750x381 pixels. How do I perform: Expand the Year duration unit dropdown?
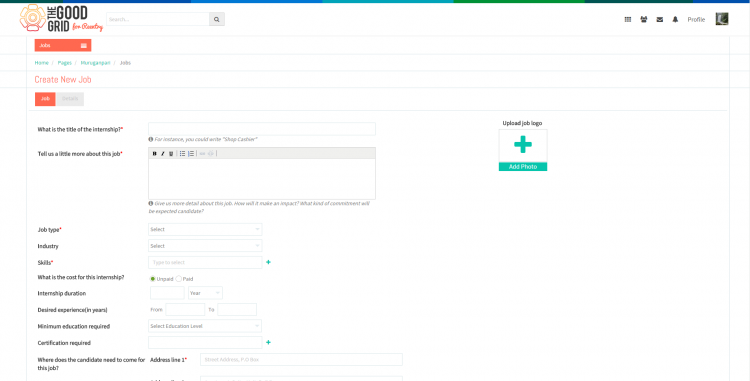205,293
